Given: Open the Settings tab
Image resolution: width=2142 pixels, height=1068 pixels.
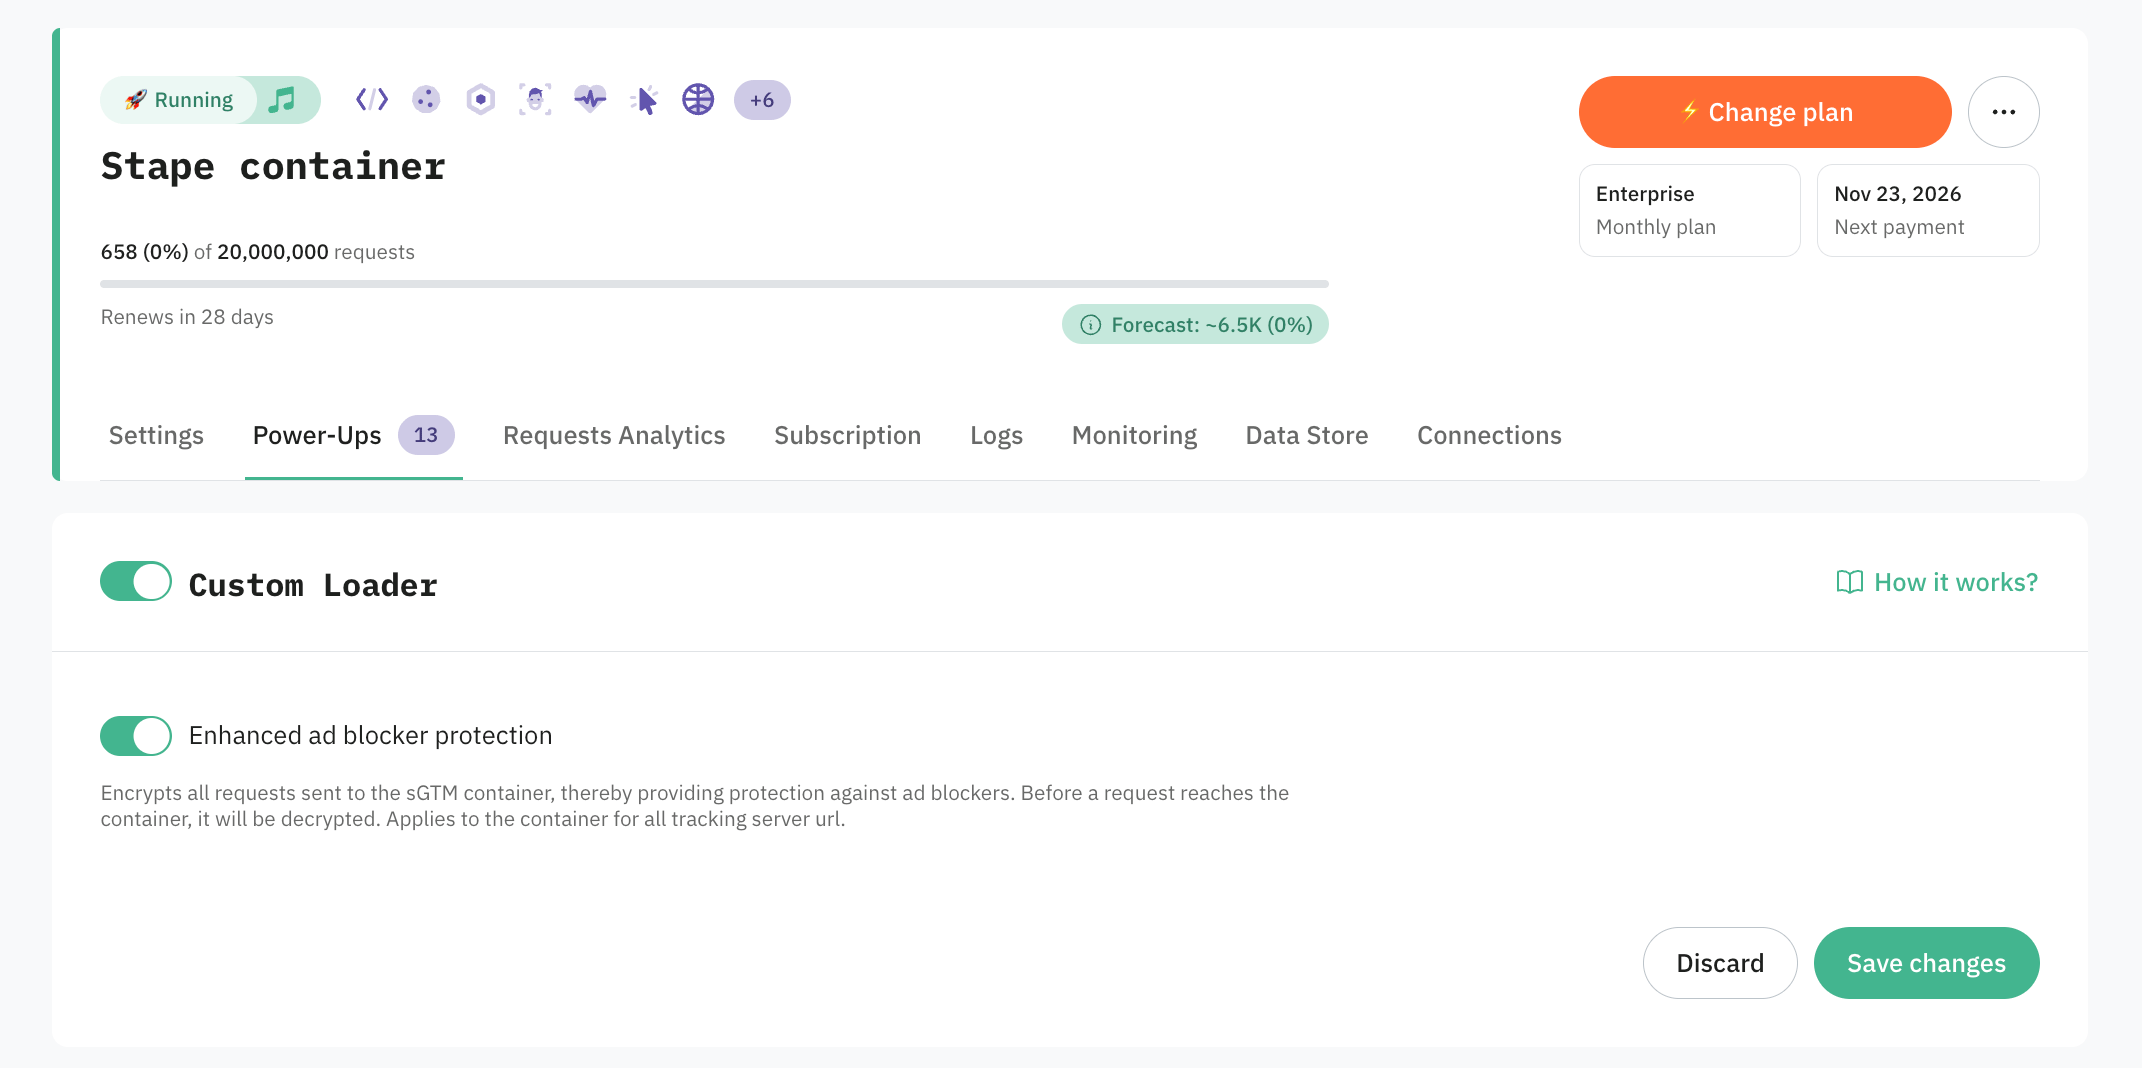Looking at the screenshot, I should tap(156, 435).
